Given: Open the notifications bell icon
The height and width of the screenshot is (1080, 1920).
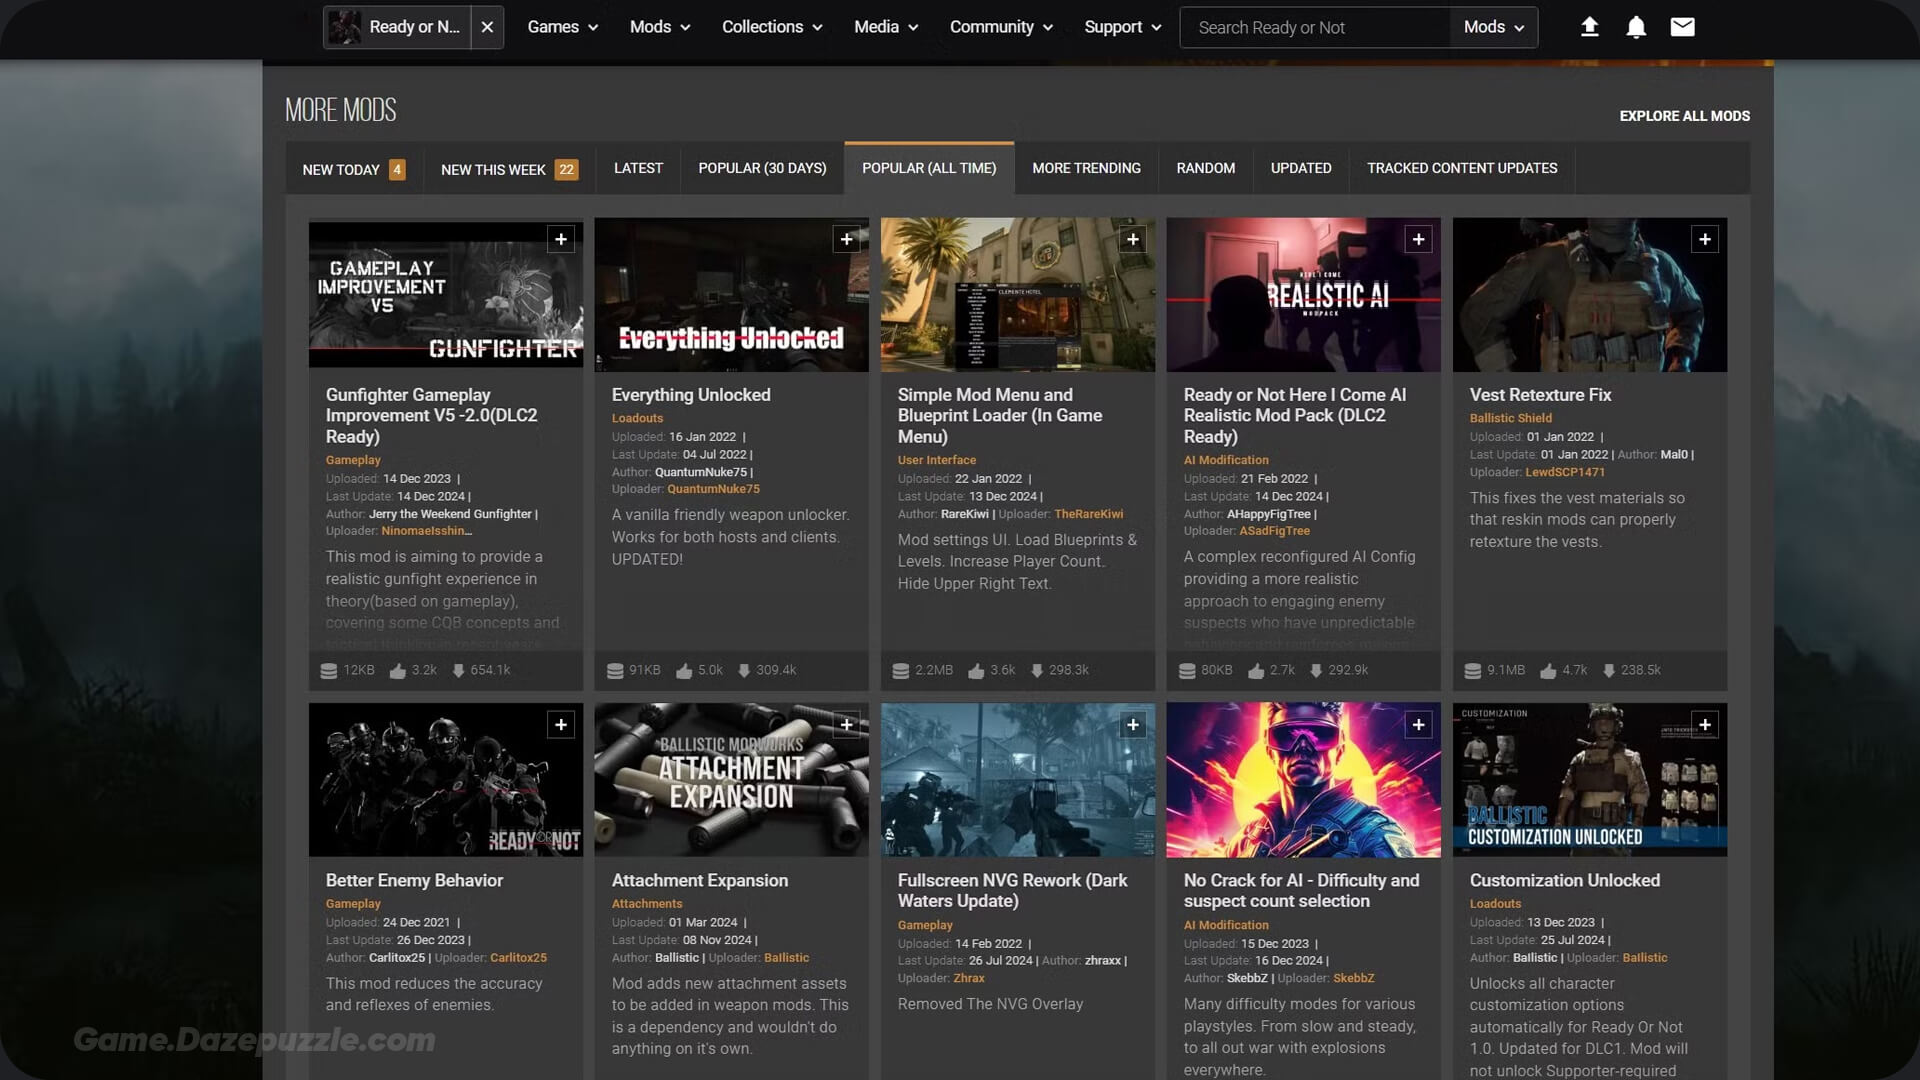Looking at the screenshot, I should [x=1636, y=27].
